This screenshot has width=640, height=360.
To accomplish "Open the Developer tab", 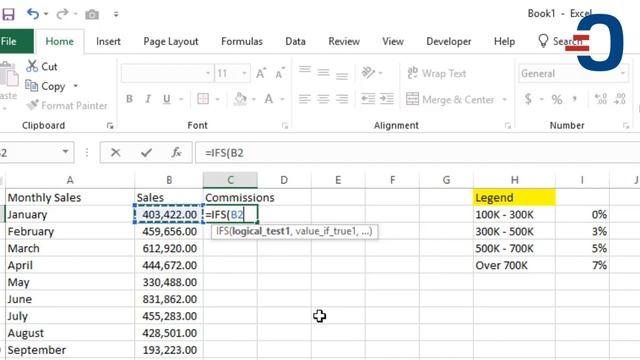I will click(x=449, y=41).
